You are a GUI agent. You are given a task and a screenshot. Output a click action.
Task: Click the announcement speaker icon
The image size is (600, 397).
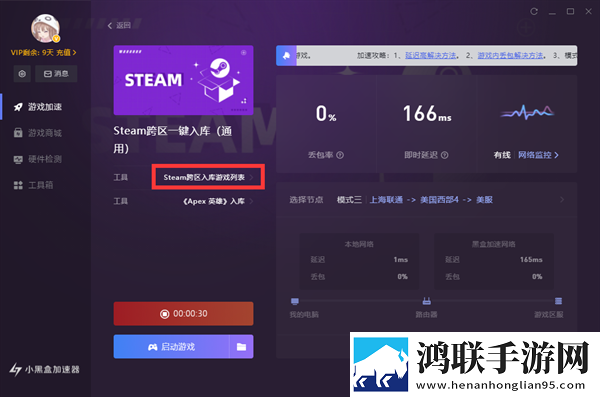click(x=286, y=56)
